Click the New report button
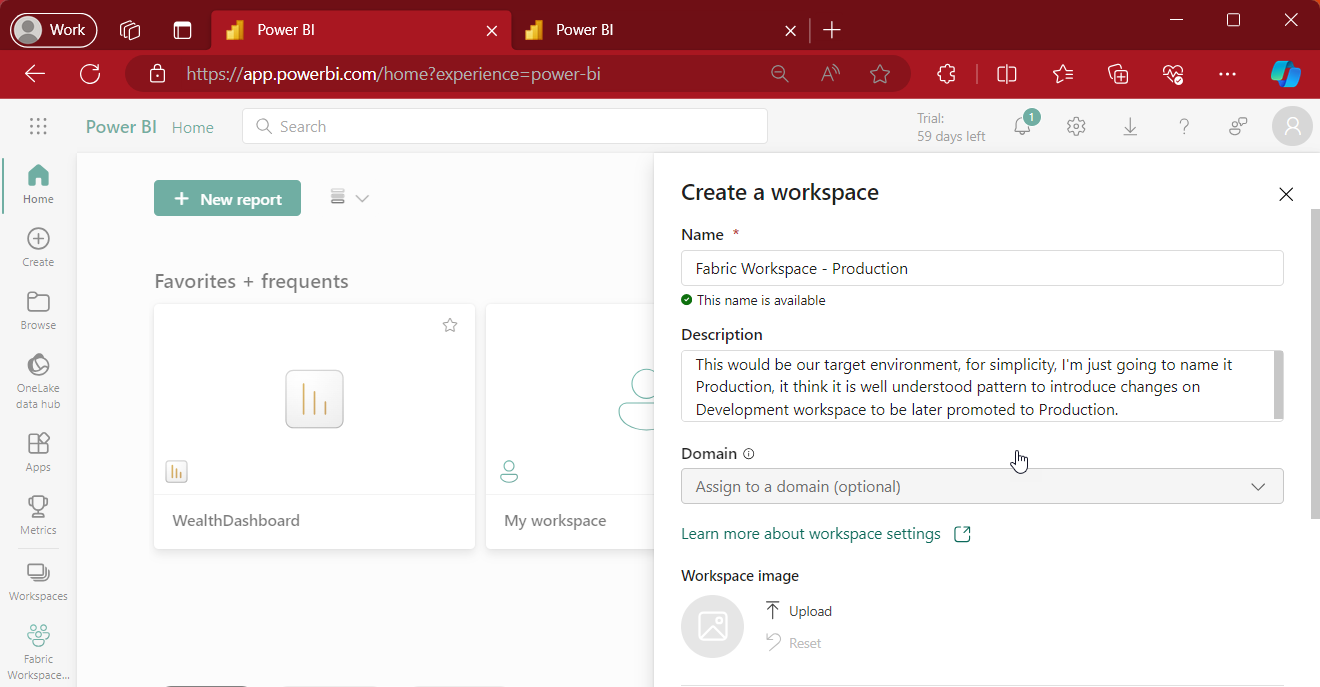 [x=227, y=198]
